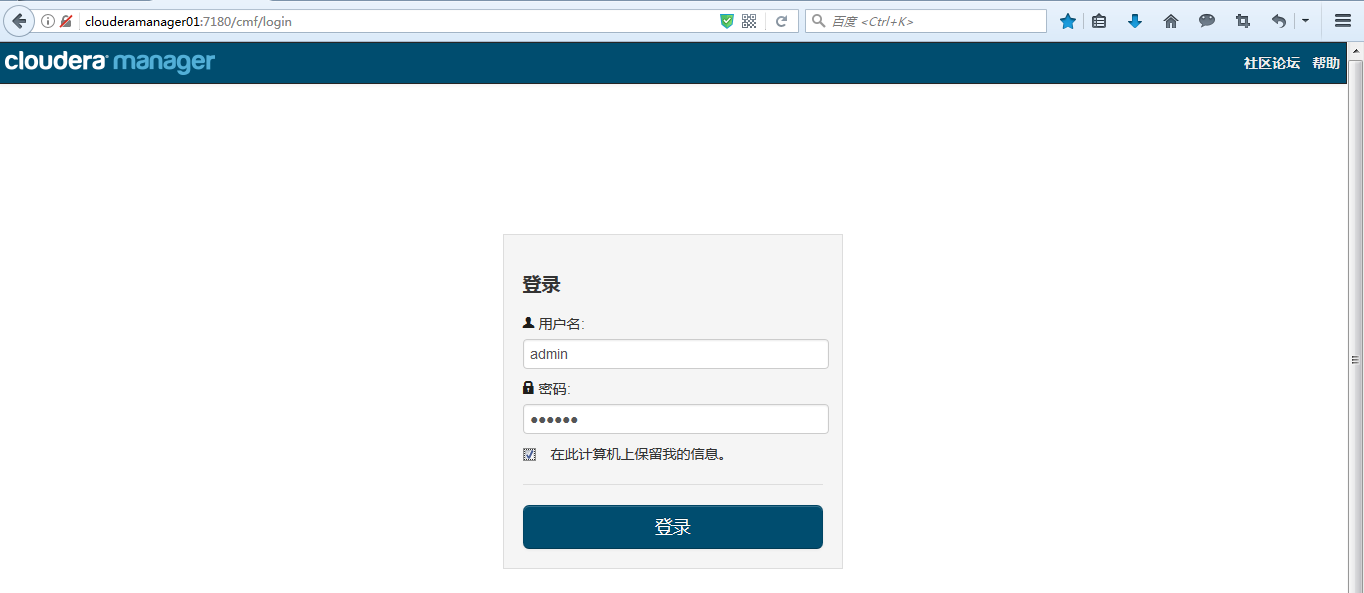Click the scrollbar up arrow
This screenshot has width=1364, height=593.
point(1356,49)
